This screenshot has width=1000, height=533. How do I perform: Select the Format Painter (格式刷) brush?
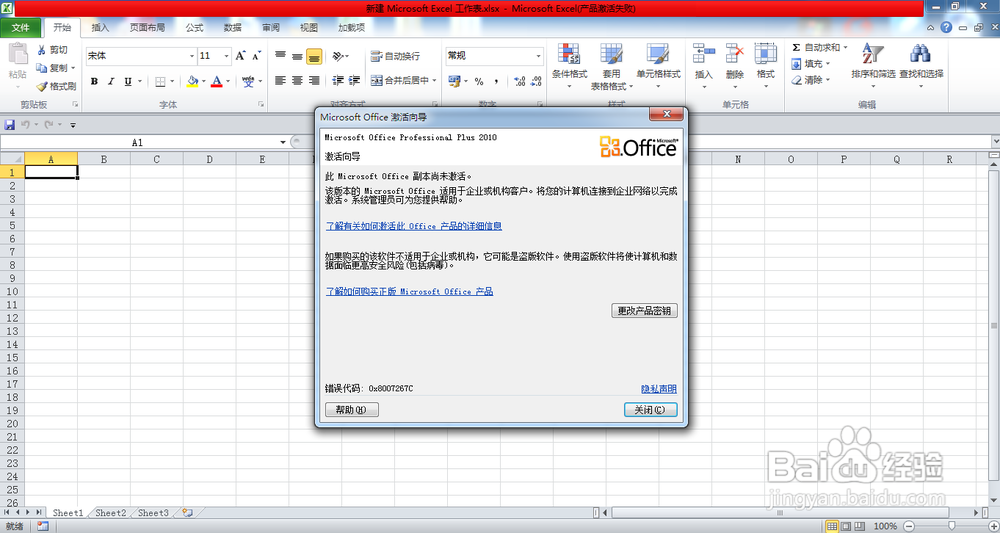click(x=41, y=85)
